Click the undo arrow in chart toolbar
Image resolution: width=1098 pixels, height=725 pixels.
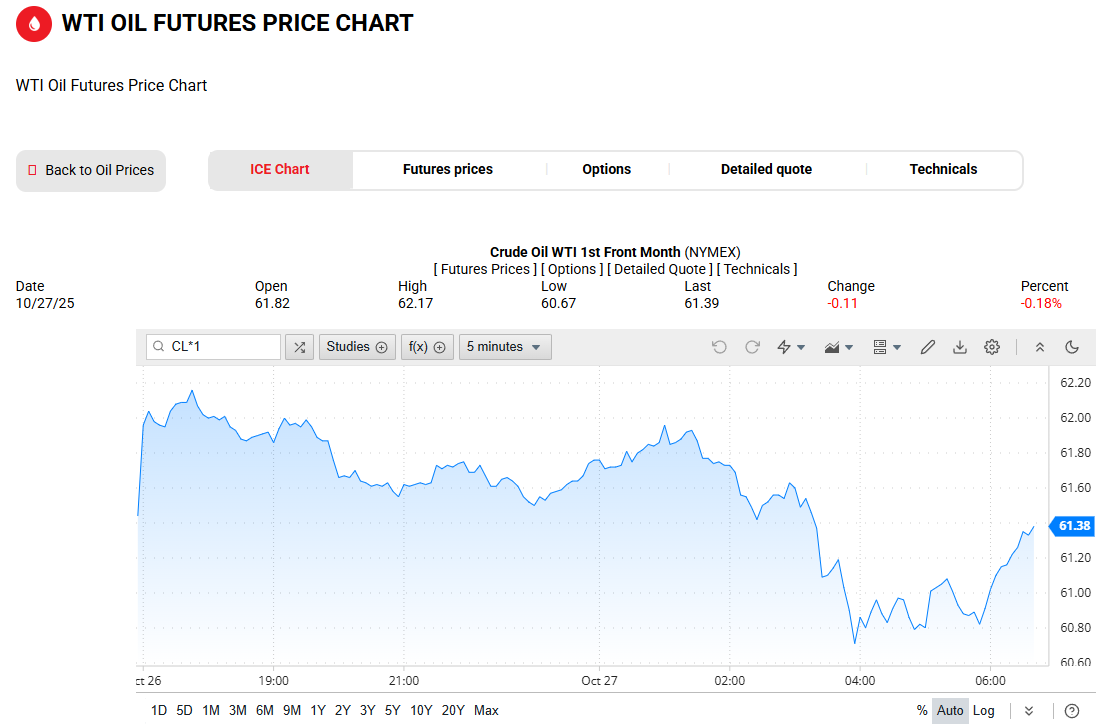(x=719, y=347)
